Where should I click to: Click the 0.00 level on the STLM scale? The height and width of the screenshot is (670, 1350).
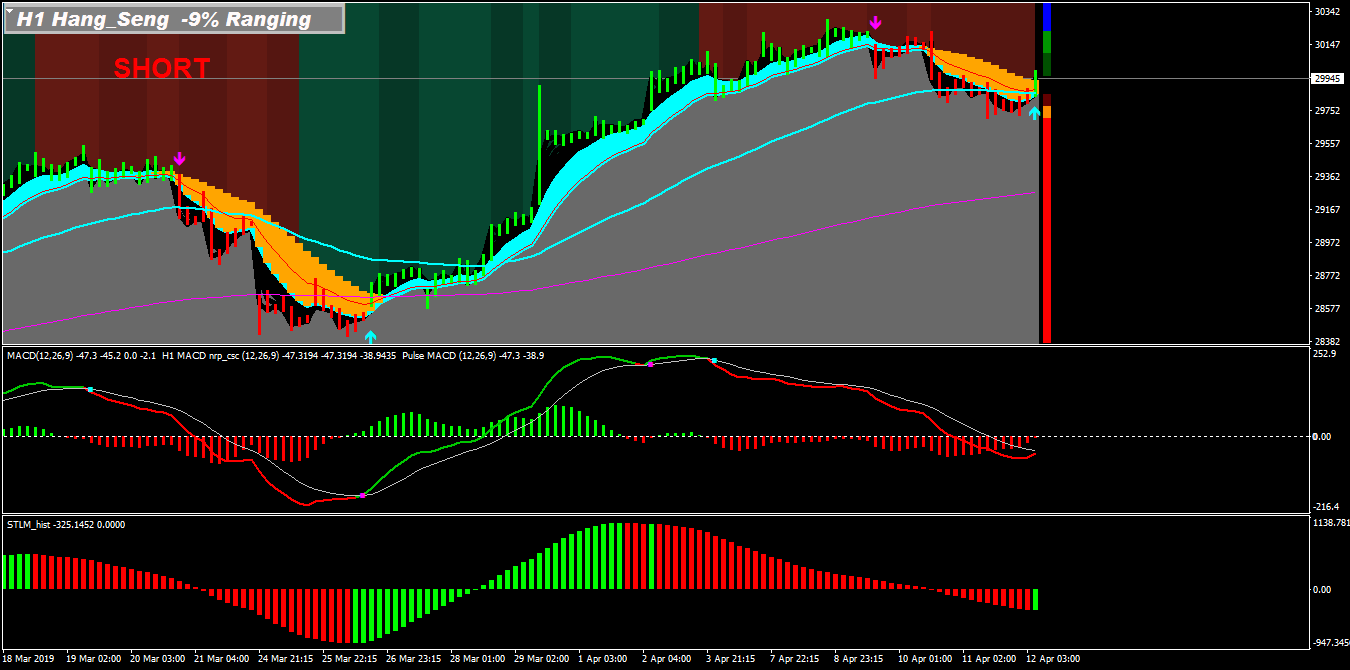click(1322, 590)
